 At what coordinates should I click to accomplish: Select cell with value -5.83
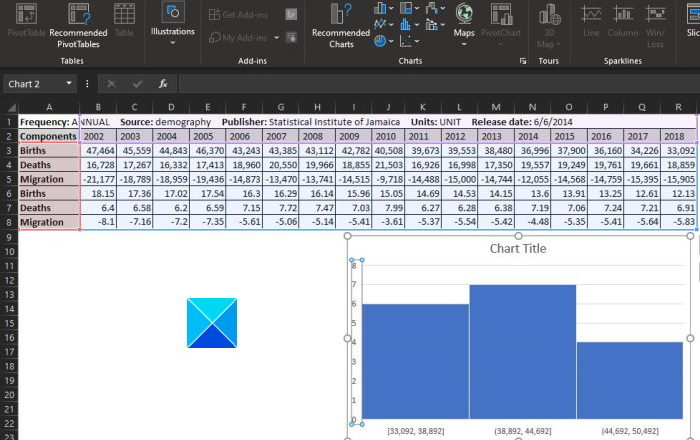pyautogui.click(x=678, y=222)
